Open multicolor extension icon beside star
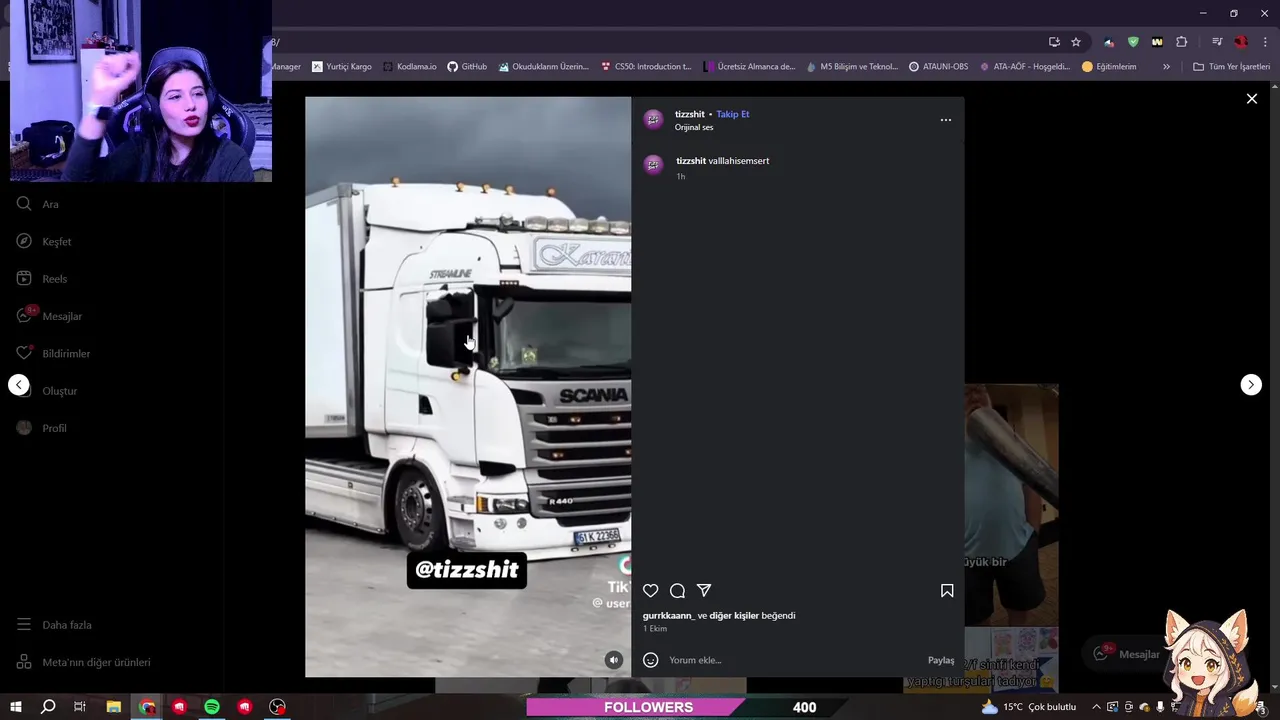The width and height of the screenshot is (1280, 720). coord(1109,42)
